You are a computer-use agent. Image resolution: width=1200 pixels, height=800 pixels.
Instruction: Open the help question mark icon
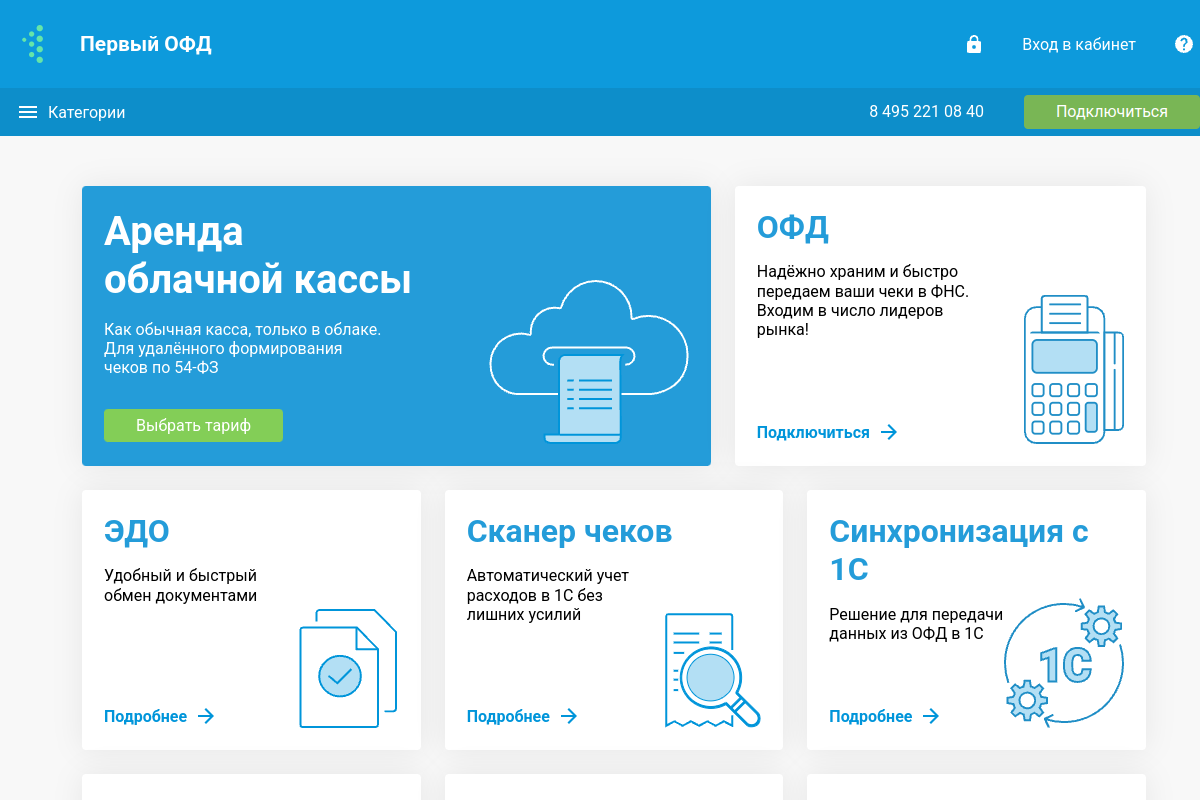tap(1184, 44)
